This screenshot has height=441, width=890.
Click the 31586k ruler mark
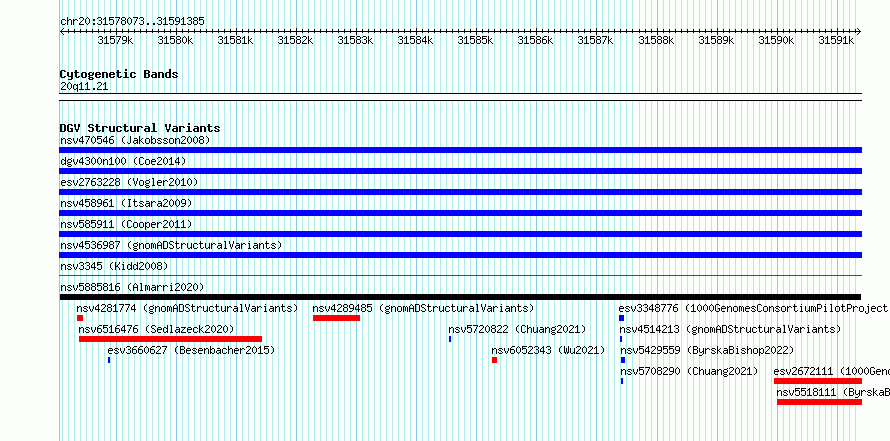click(535, 40)
